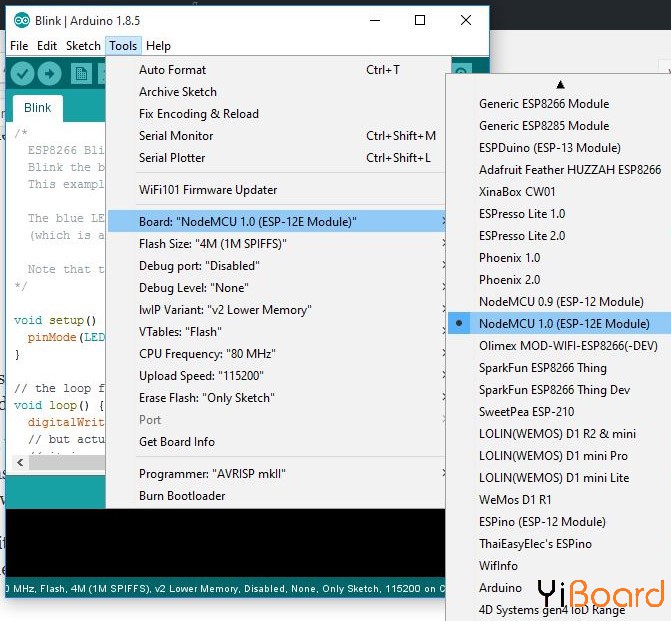Select WeMos D1 R1 board
This screenshot has height=621, width=671.
[x=559, y=500]
